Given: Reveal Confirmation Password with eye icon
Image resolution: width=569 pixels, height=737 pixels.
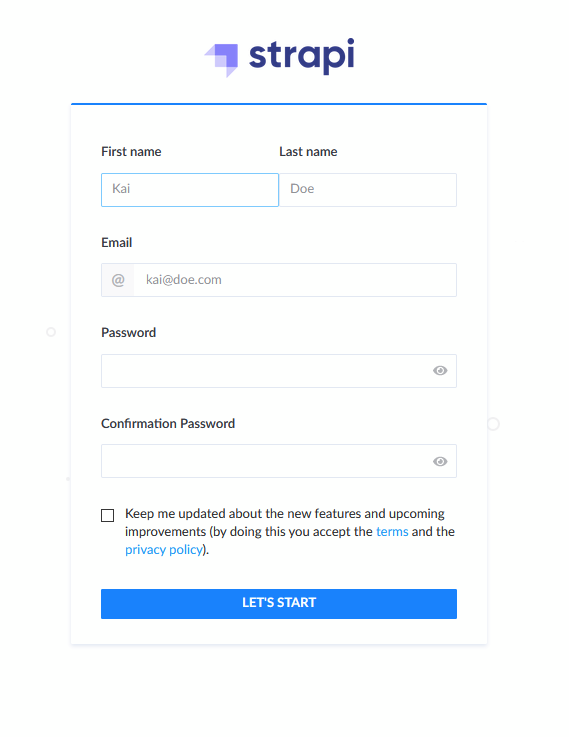Looking at the screenshot, I should [x=440, y=462].
